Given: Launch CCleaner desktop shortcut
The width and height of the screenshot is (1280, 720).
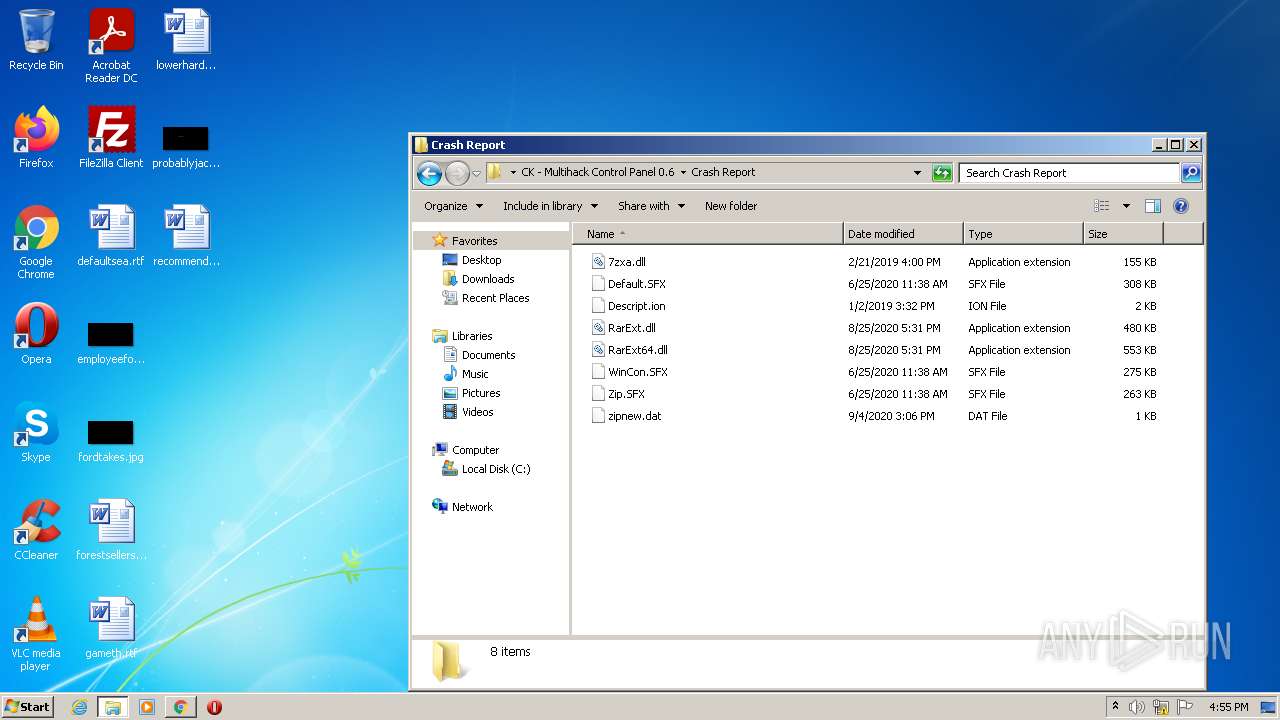Looking at the screenshot, I should tap(36, 529).
